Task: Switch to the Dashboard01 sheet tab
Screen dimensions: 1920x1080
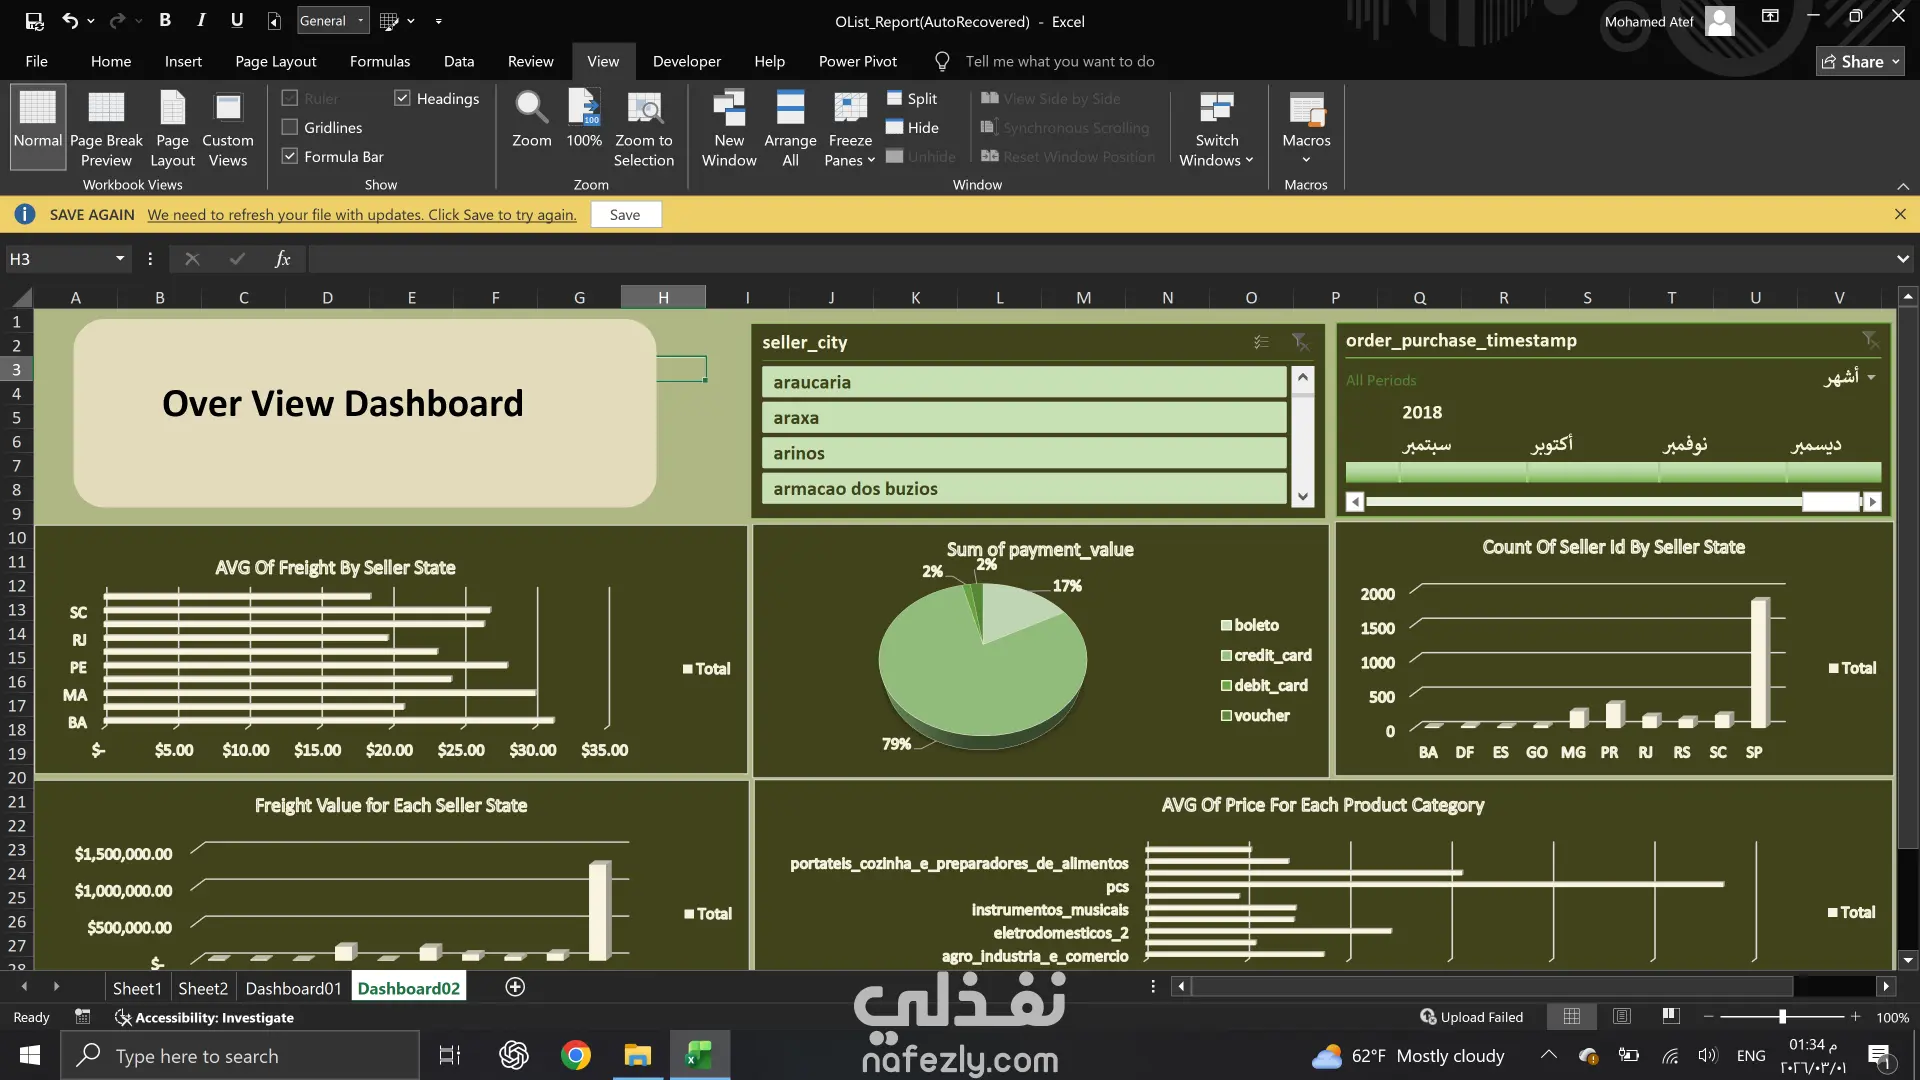Action: (293, 988)
